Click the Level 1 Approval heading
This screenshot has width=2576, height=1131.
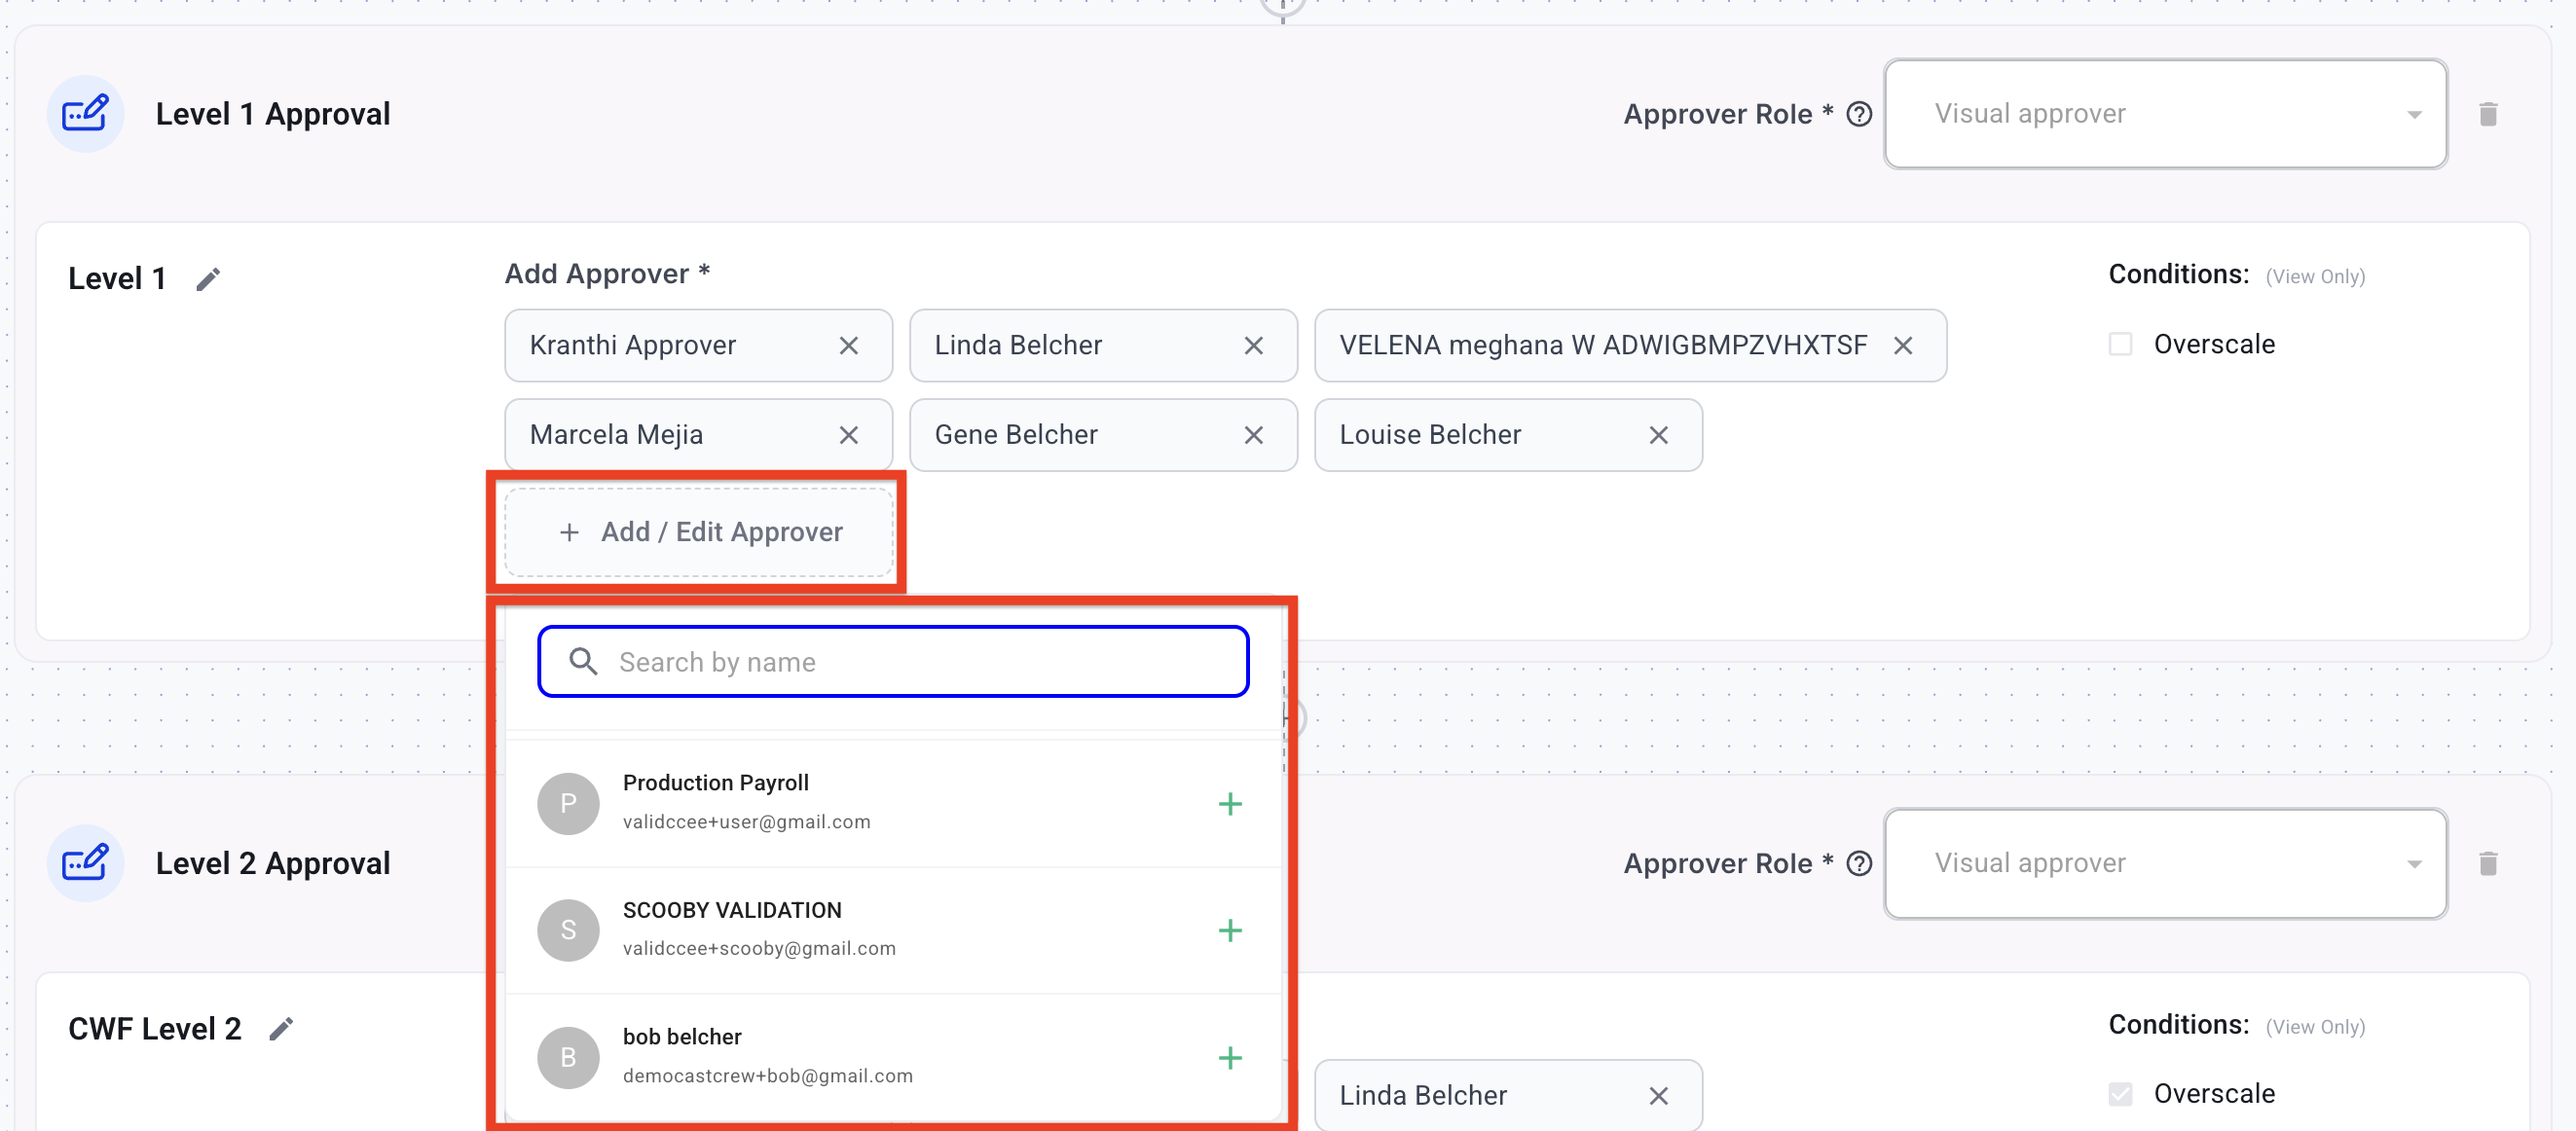point(273,114)
